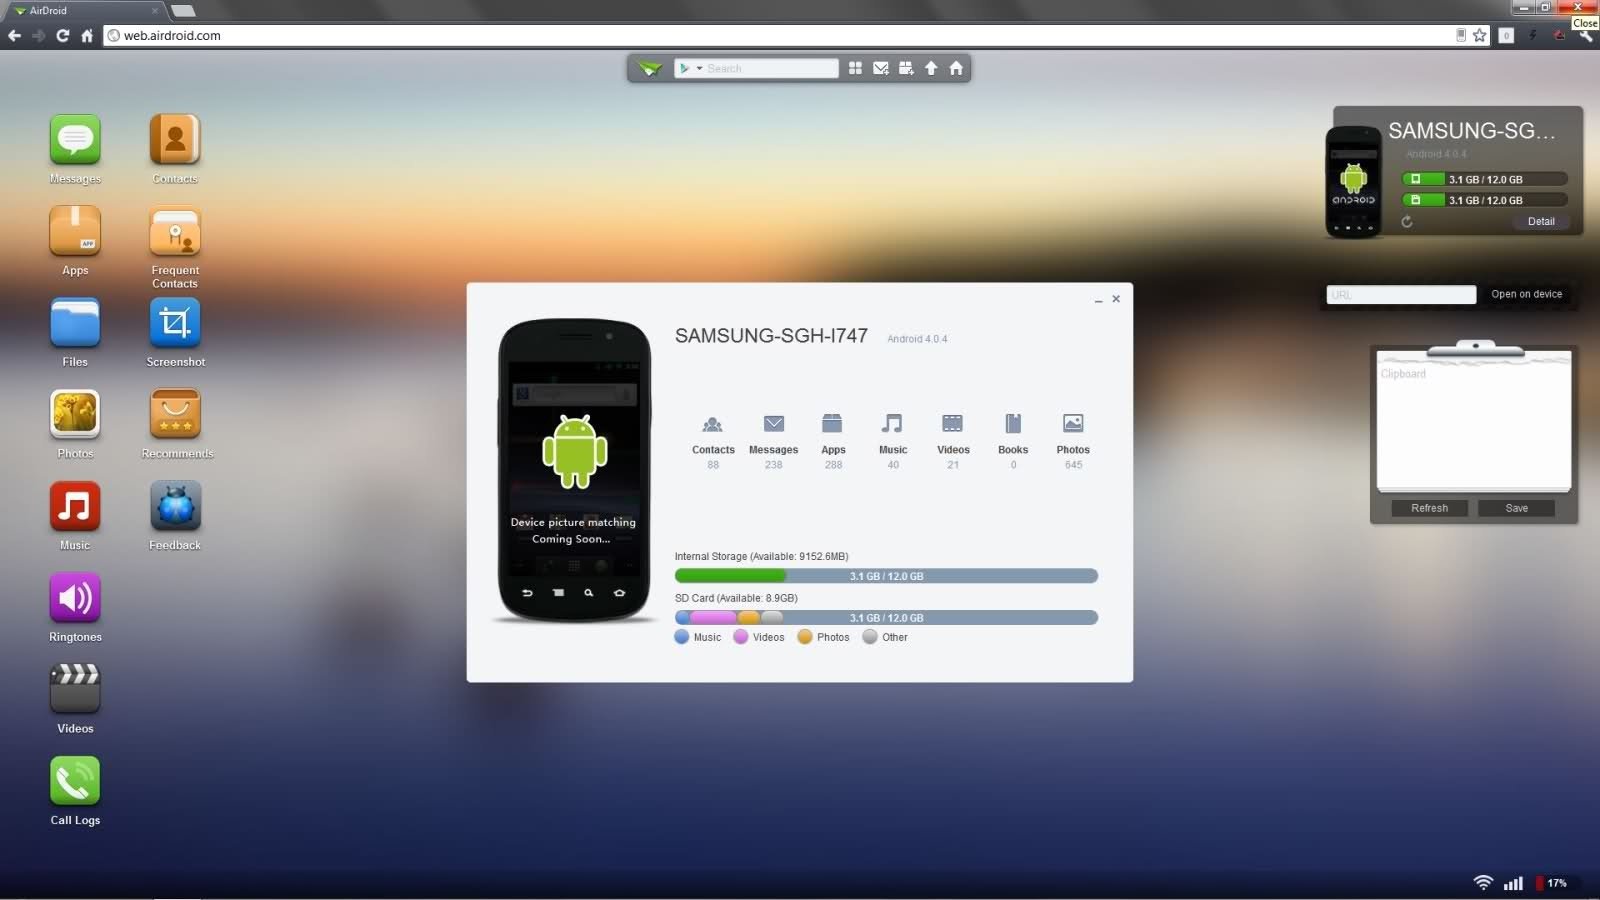Open the Frequent Contacts icon
This screenshot has width=1600, height=900.
175,231
